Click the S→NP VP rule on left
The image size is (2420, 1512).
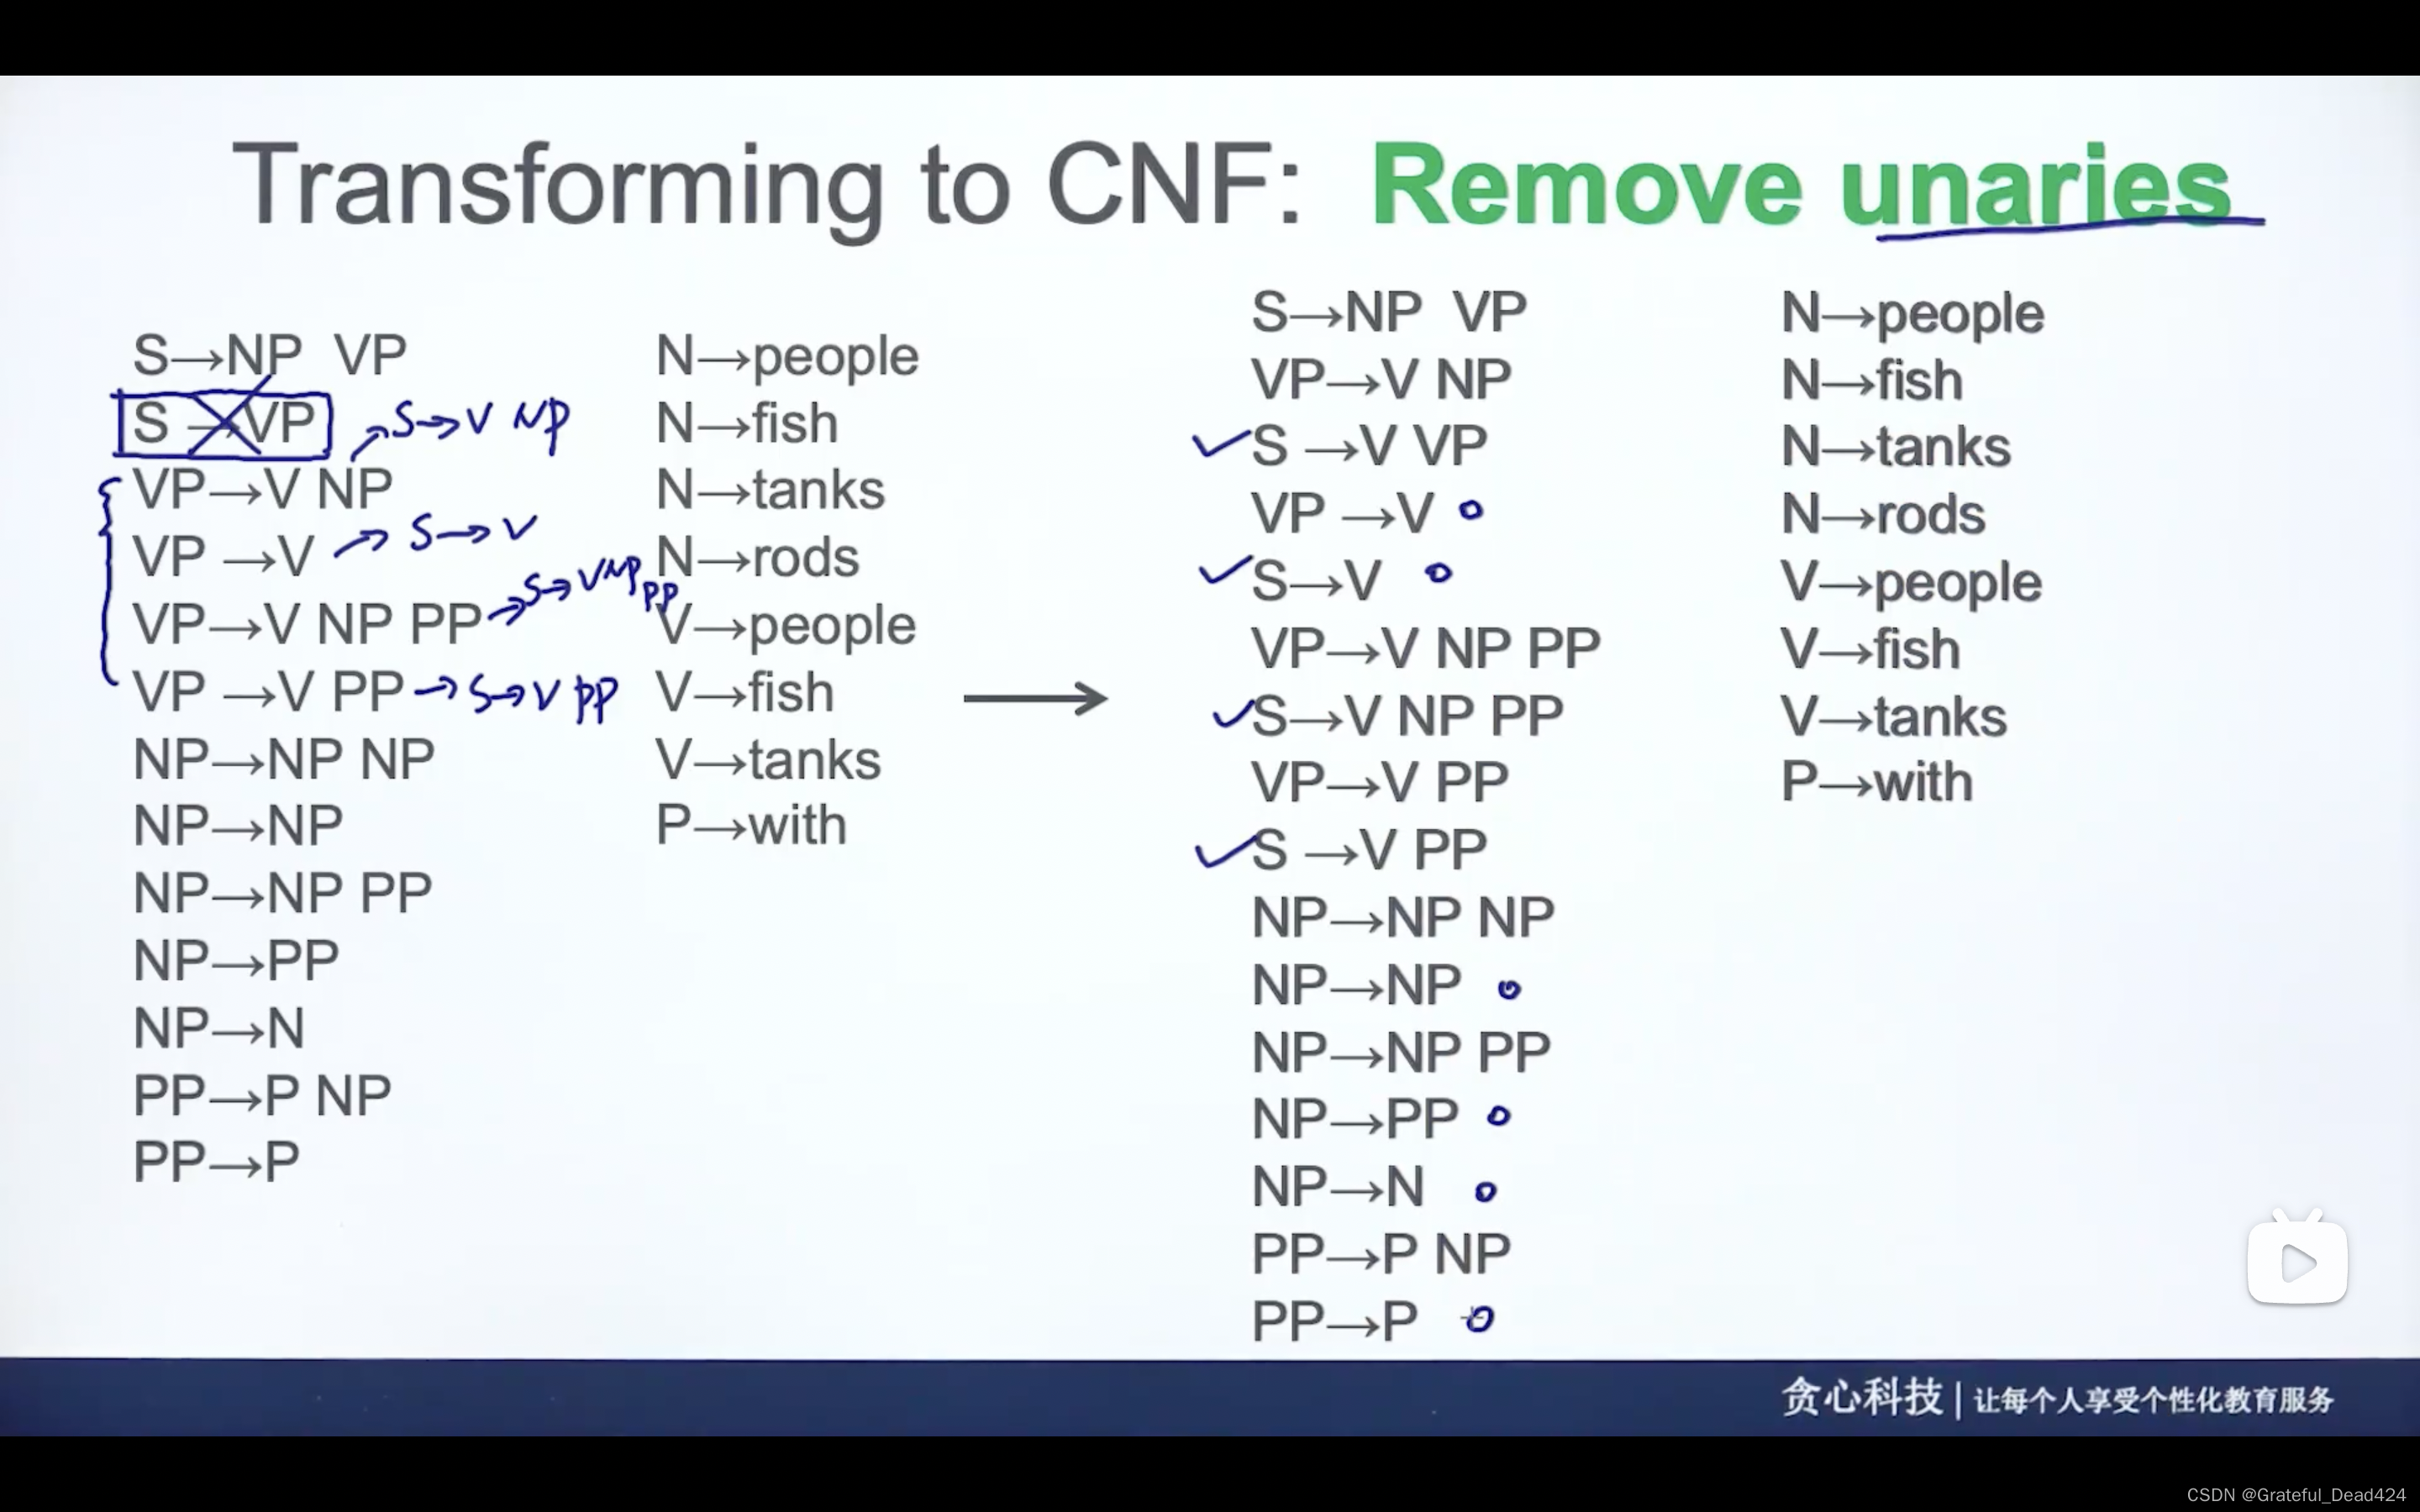click(x=270, y=355)
